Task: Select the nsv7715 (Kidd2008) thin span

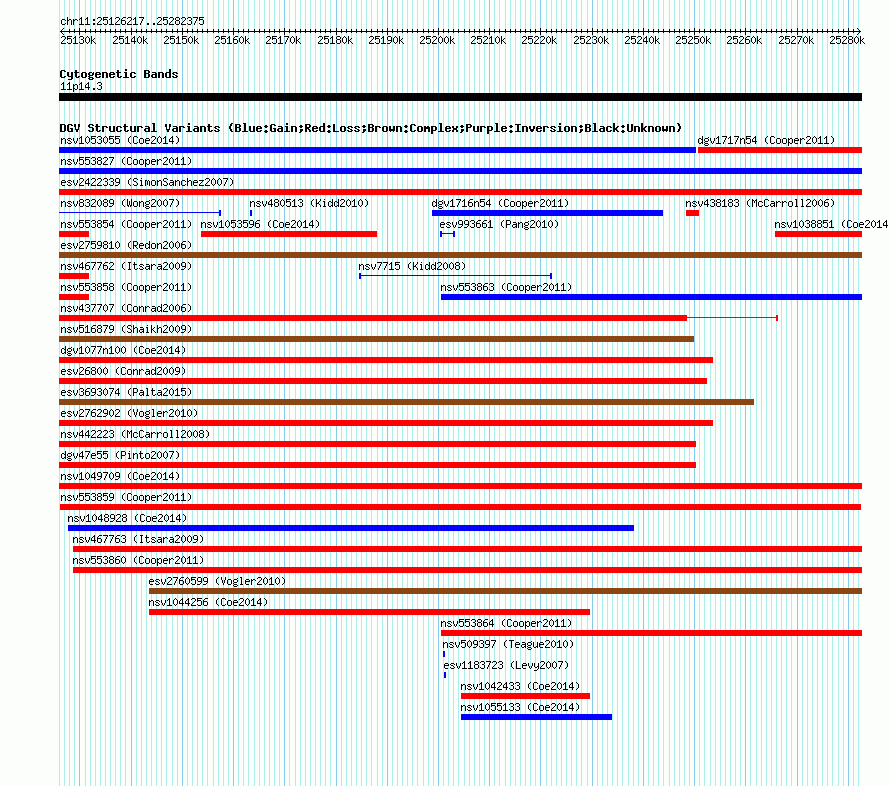Action: tap(455, 276)
